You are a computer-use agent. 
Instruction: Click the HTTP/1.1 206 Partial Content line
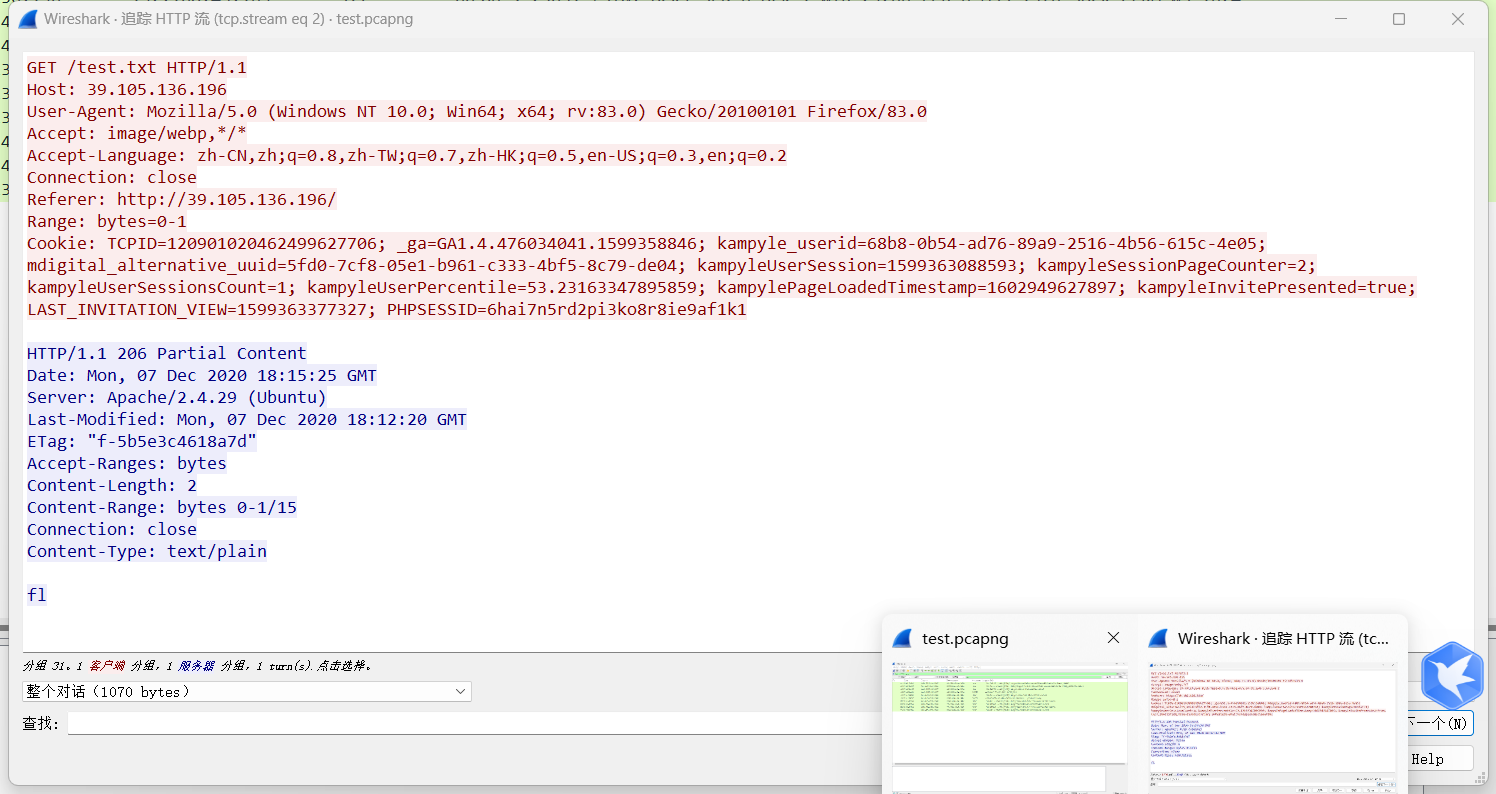[165, 353]
